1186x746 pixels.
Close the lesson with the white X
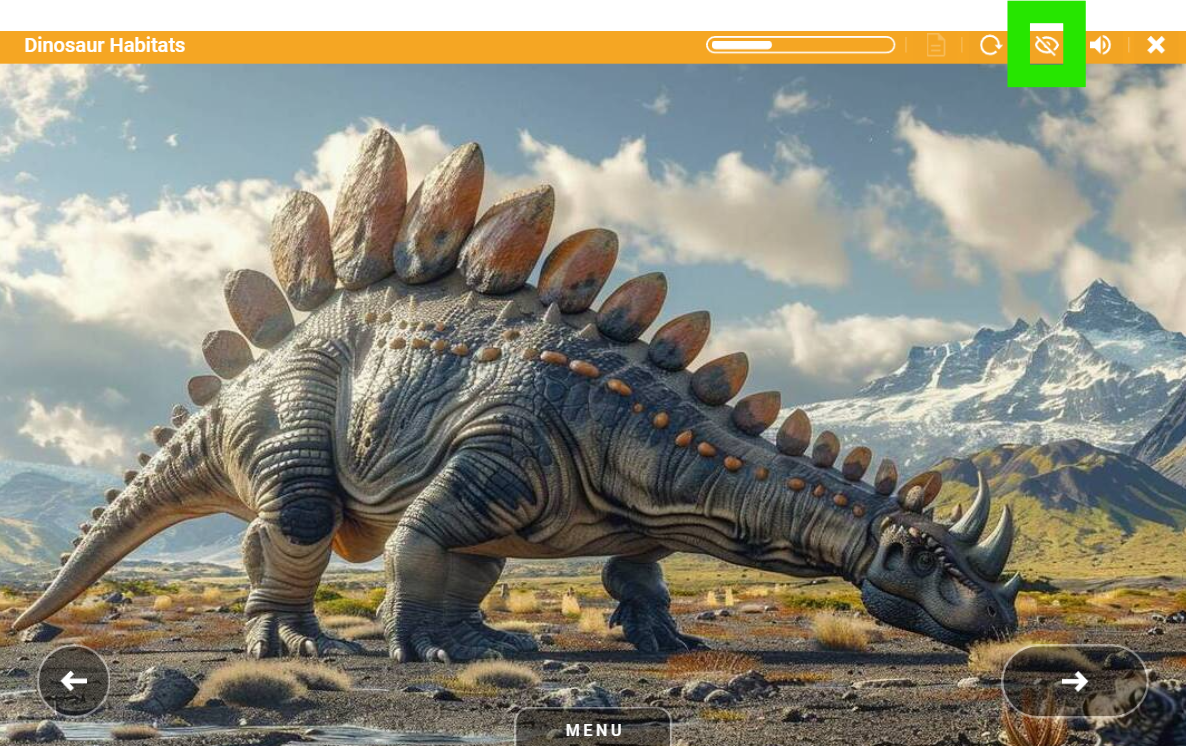[x=1156, y=45]
